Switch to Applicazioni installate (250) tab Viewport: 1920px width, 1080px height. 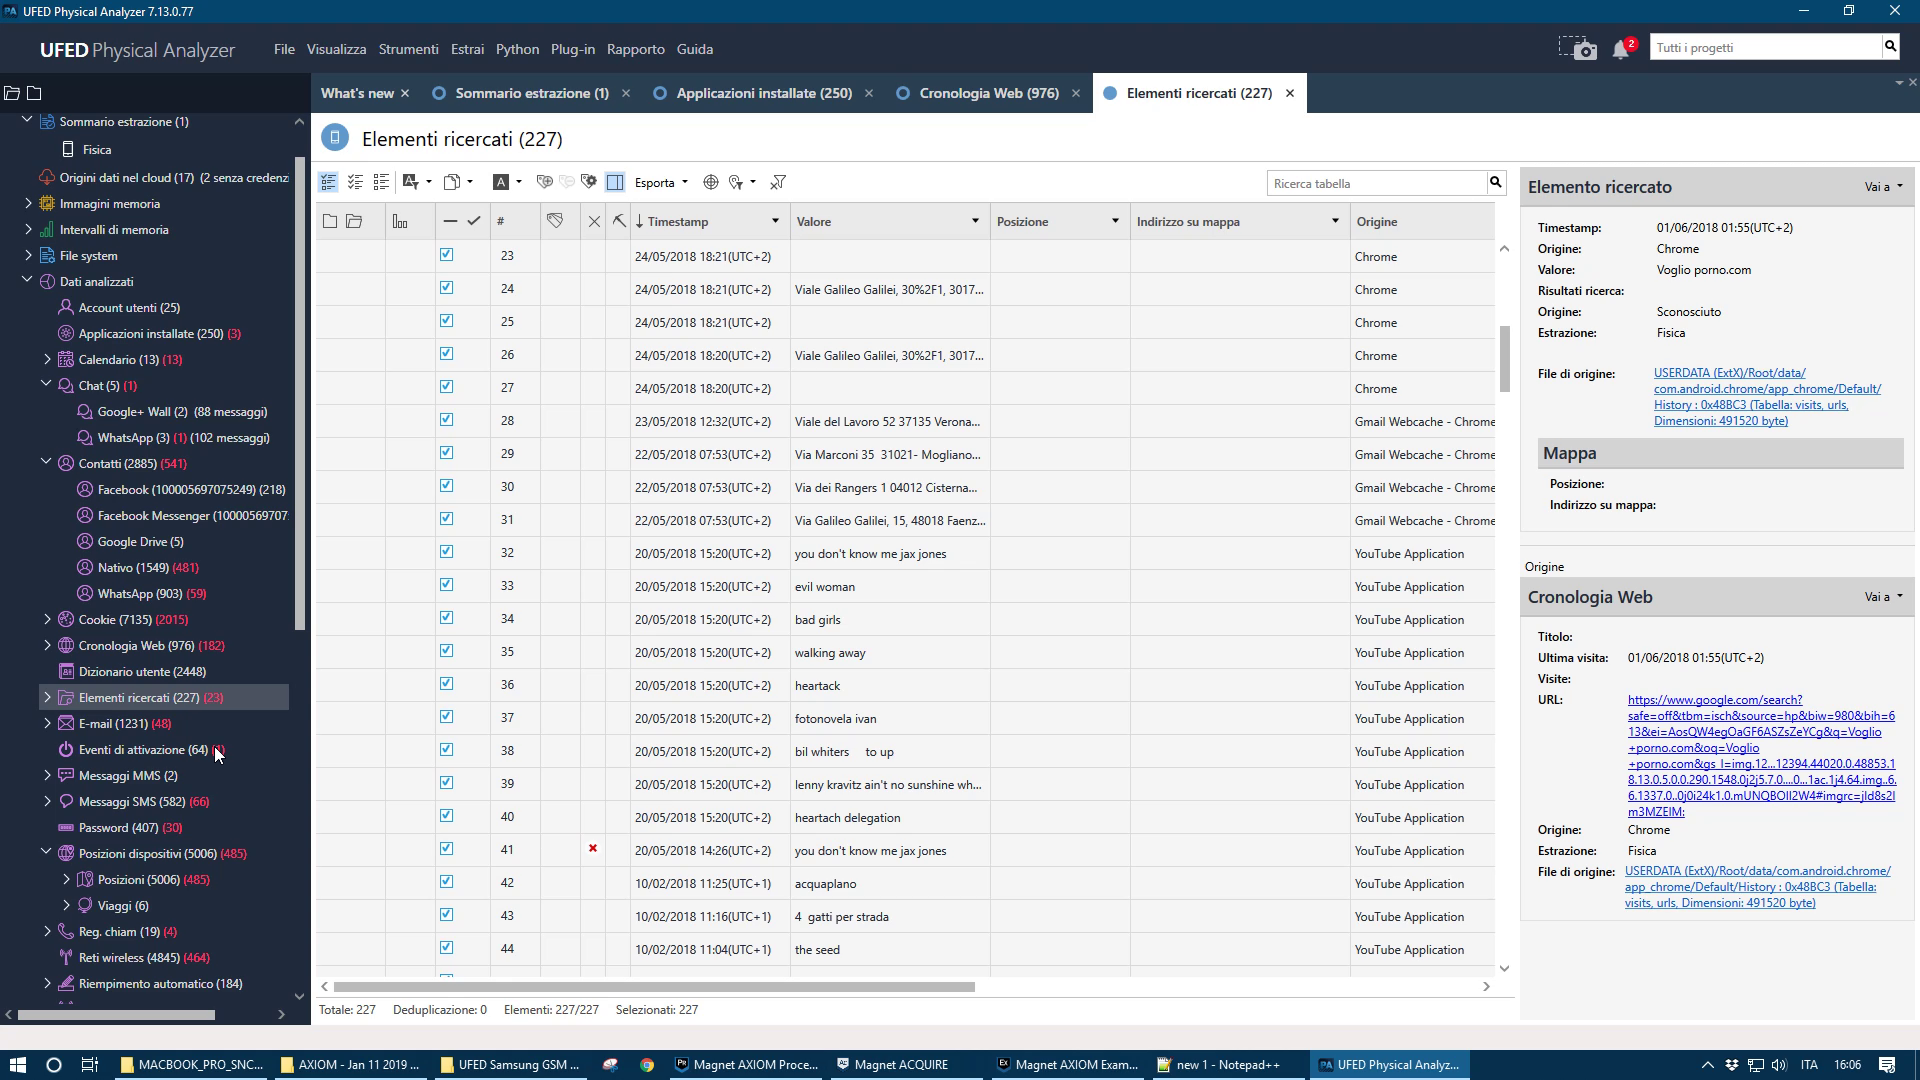(x=764, y=93)
